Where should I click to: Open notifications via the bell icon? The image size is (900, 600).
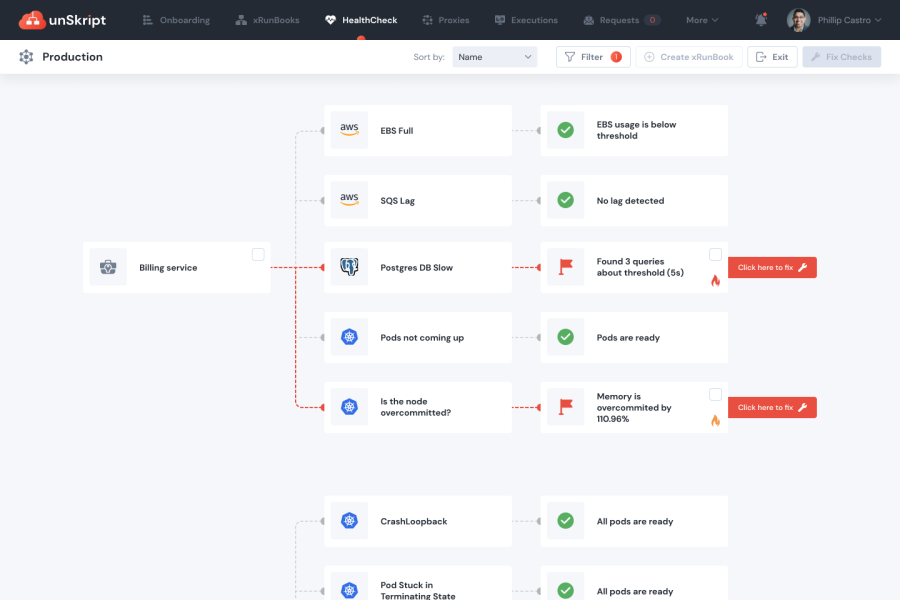[x=760, y=19]
